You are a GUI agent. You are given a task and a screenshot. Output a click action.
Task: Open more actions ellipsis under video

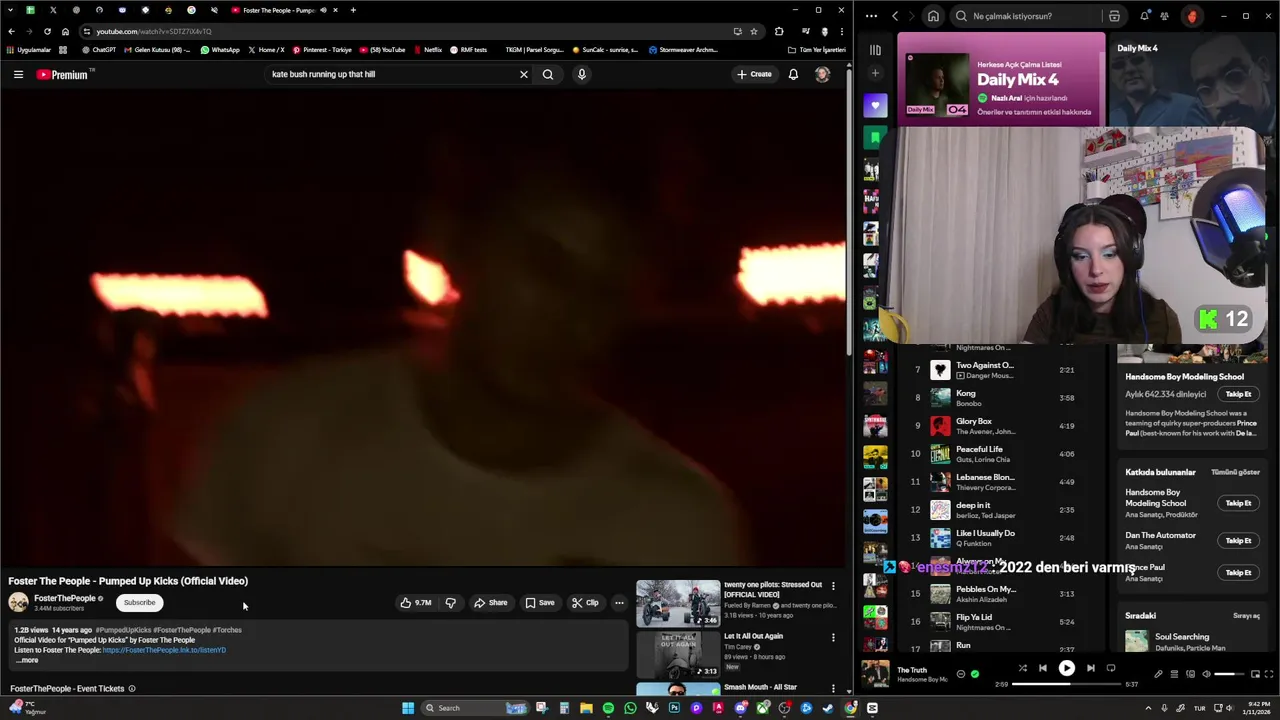(619, 602)
